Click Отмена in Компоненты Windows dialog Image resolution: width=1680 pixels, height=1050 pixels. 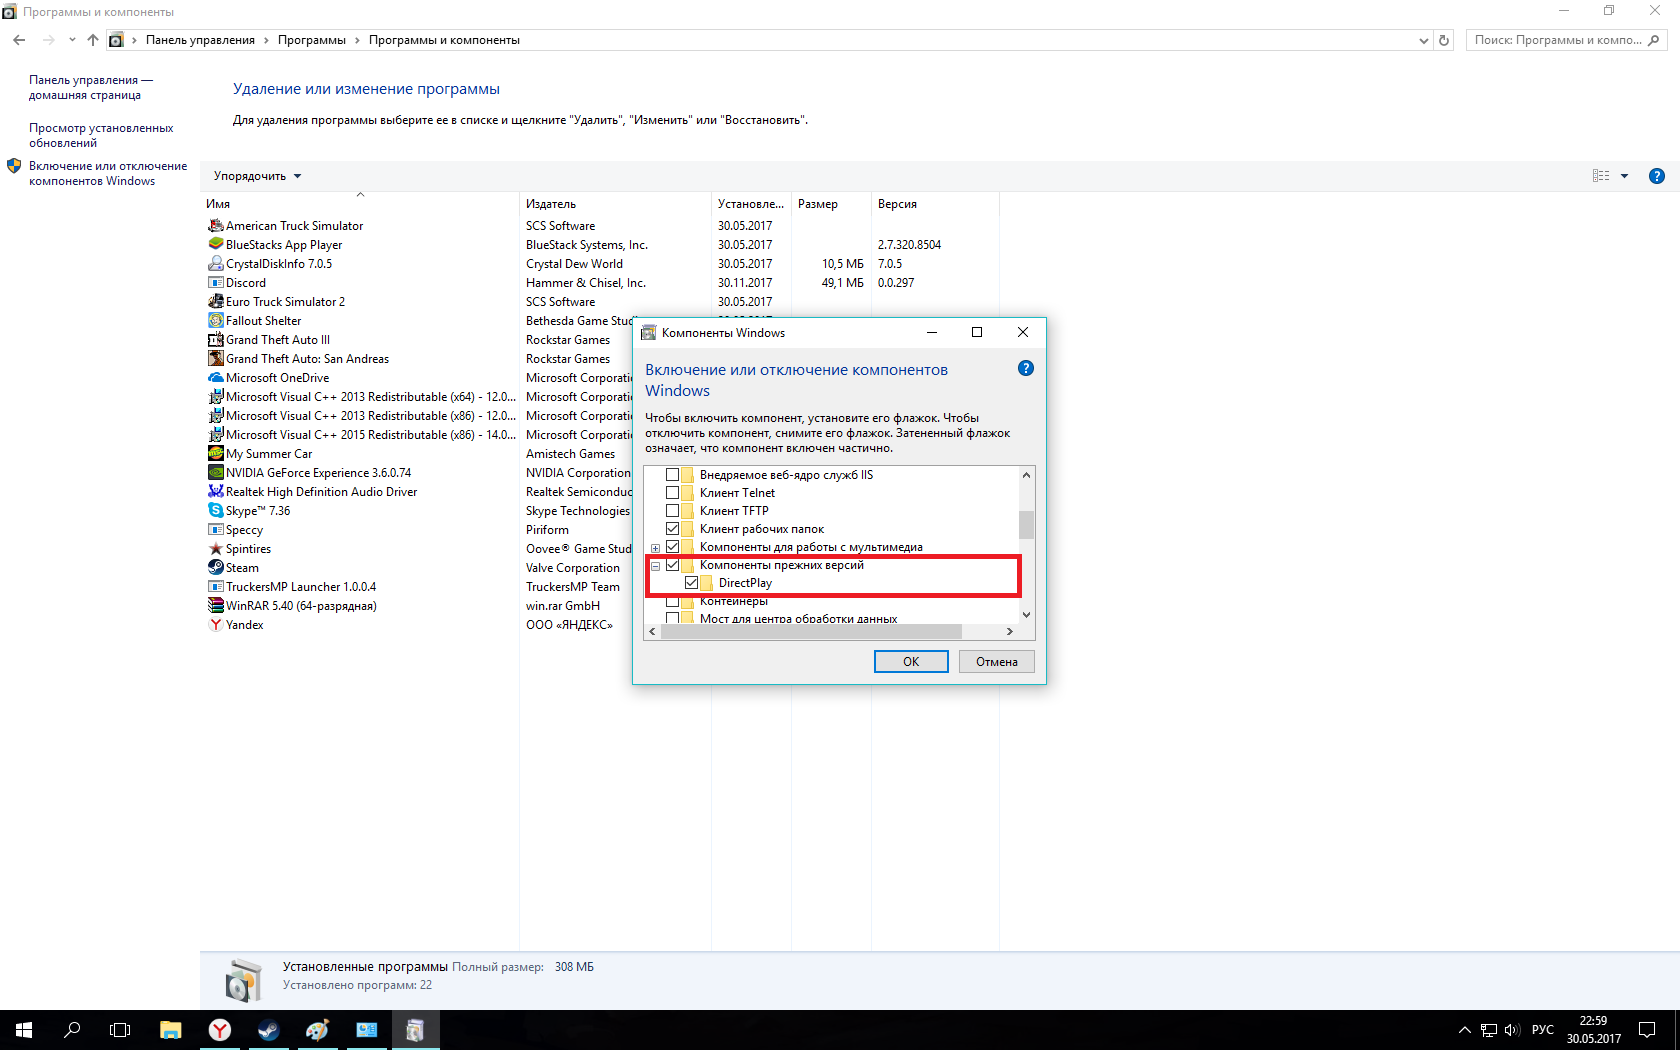(997, 662)
